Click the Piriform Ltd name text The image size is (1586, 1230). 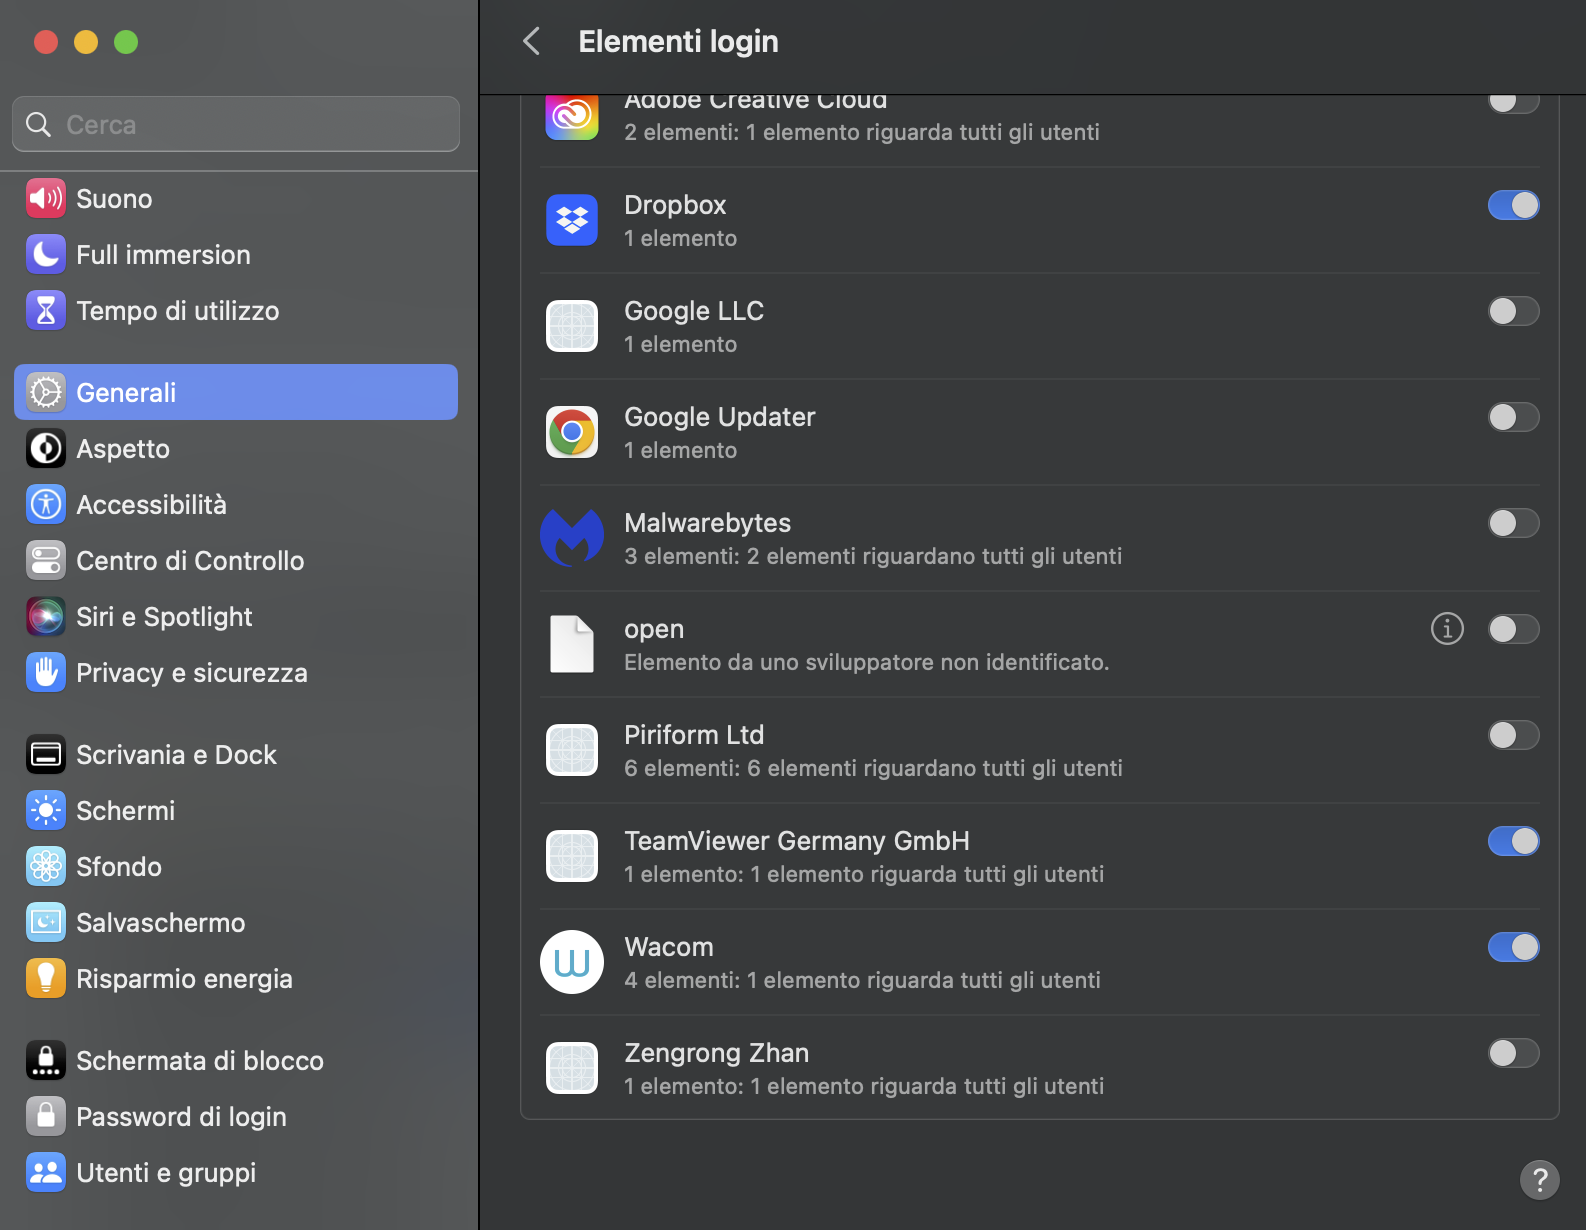tap(694, 735)
